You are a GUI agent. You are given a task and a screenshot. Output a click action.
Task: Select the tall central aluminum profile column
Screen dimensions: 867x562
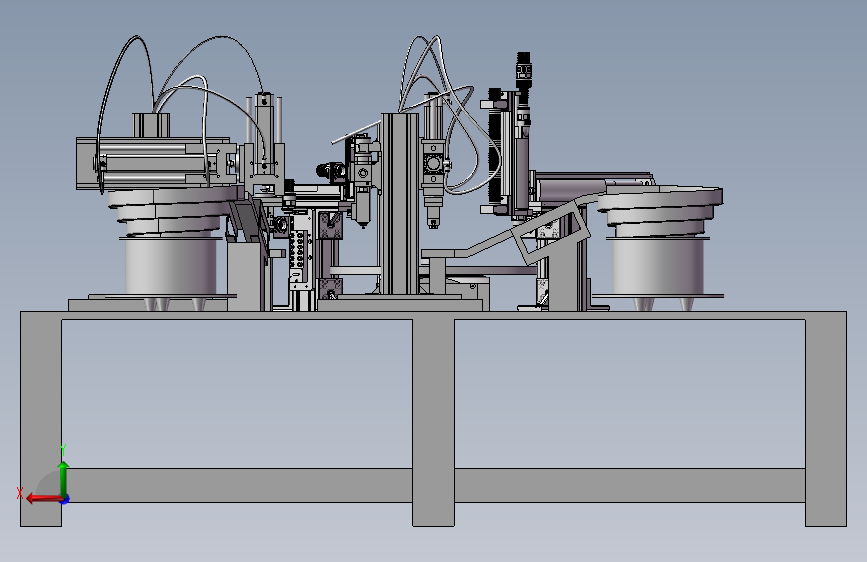[400, 204]
